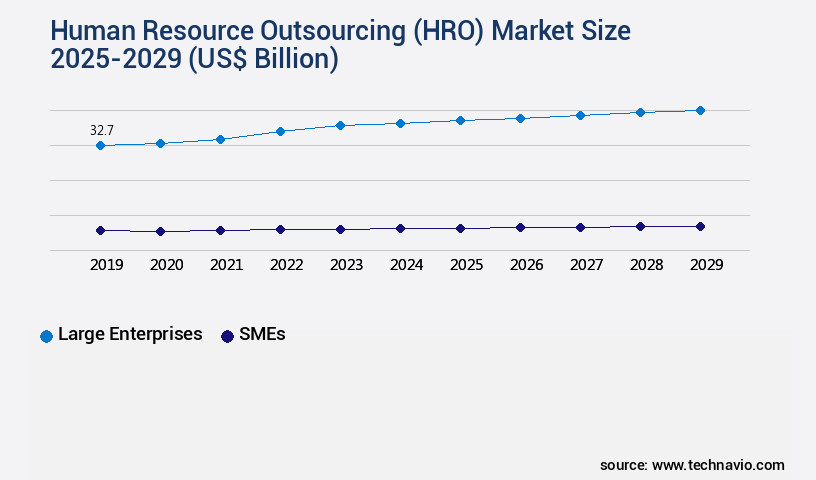The image size is (816, 480).
Task: Click the 2020 x-axis year label
Action: point(166,265)
